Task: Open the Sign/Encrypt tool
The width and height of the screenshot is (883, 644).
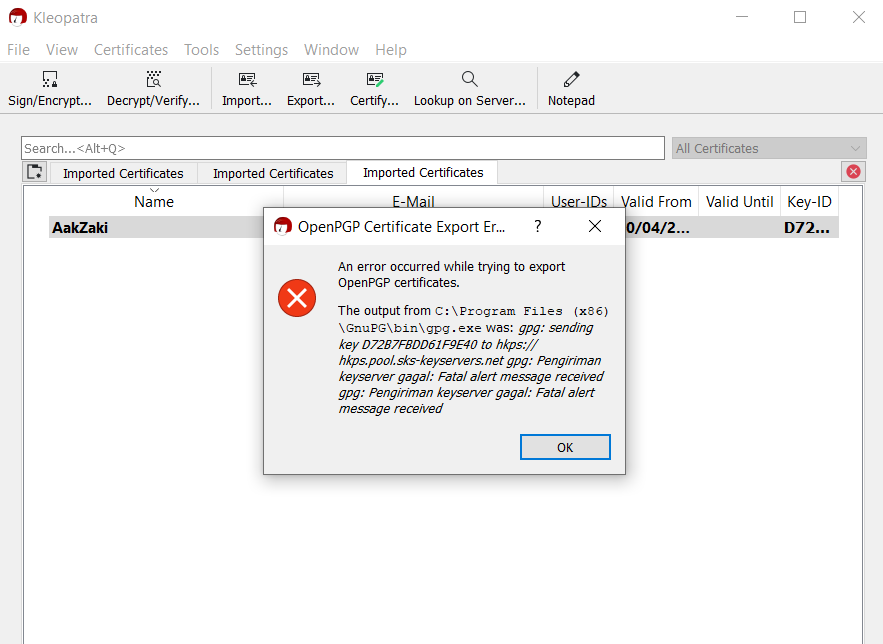Action: [x=50, y=89]
